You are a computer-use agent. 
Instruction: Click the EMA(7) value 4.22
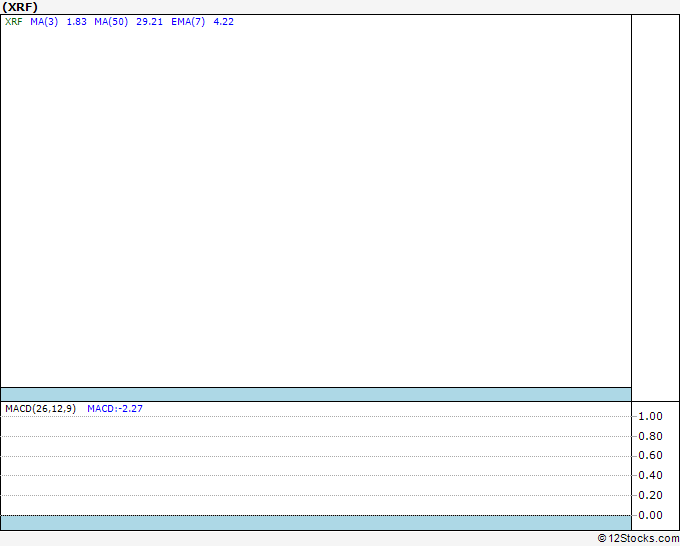223,22
